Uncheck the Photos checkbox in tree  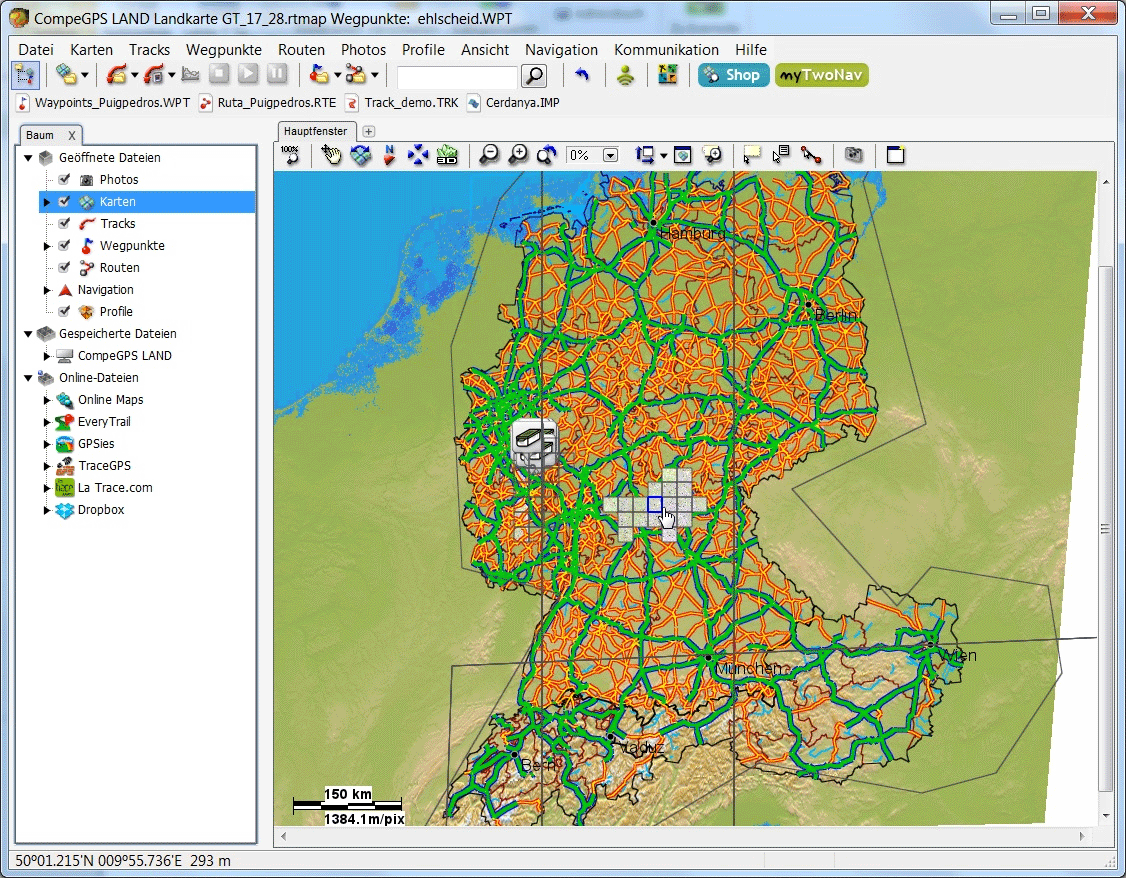(65, 180)
